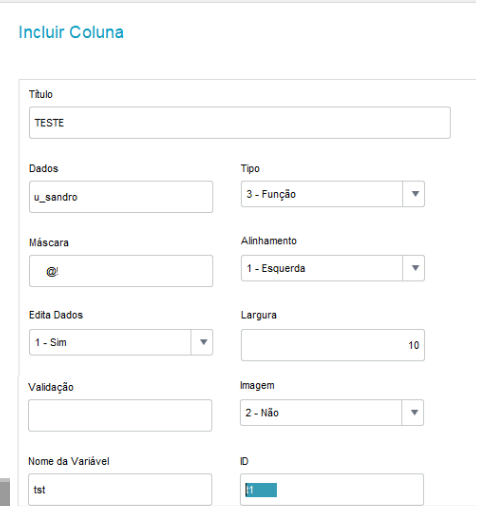Expand the Alinhamento dropdown arrow
Viewport: 478px width, 528px height.
[415, 268]
